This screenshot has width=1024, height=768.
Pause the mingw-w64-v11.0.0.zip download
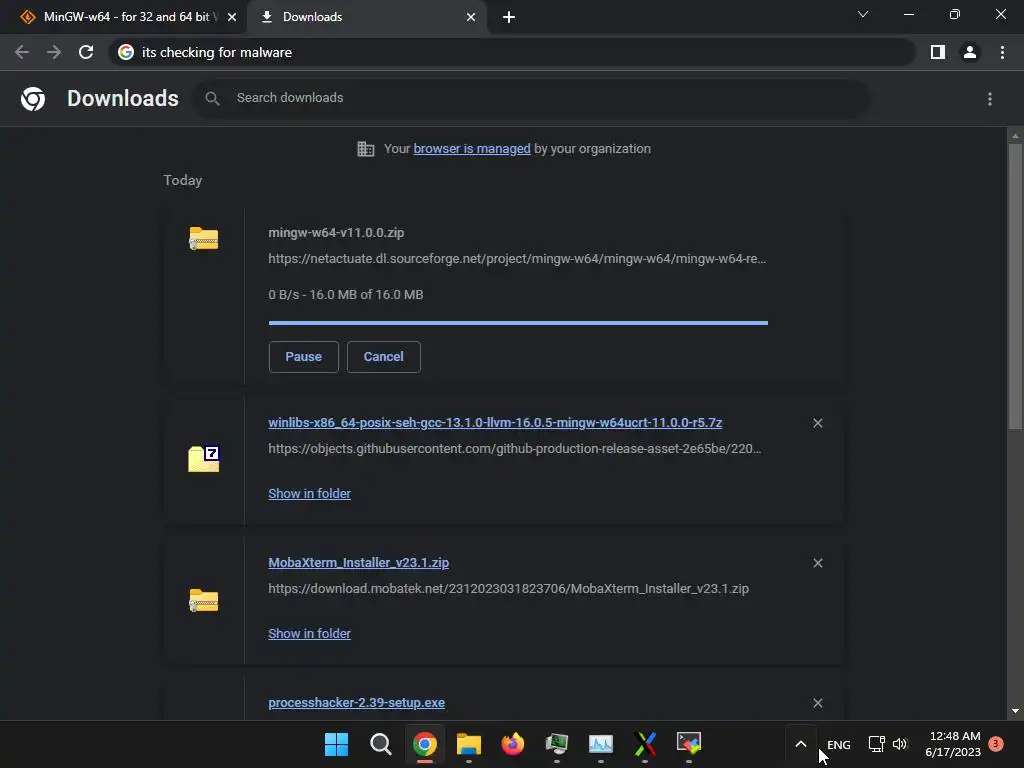[303, 357]
